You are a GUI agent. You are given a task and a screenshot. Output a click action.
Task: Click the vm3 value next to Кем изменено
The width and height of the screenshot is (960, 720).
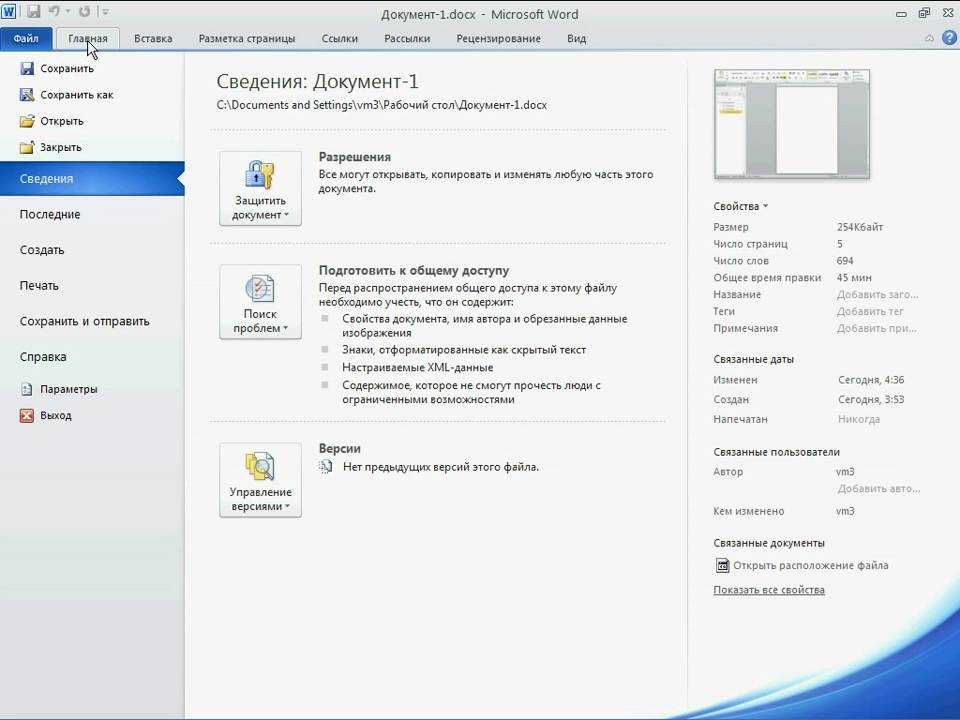(846, 511)
